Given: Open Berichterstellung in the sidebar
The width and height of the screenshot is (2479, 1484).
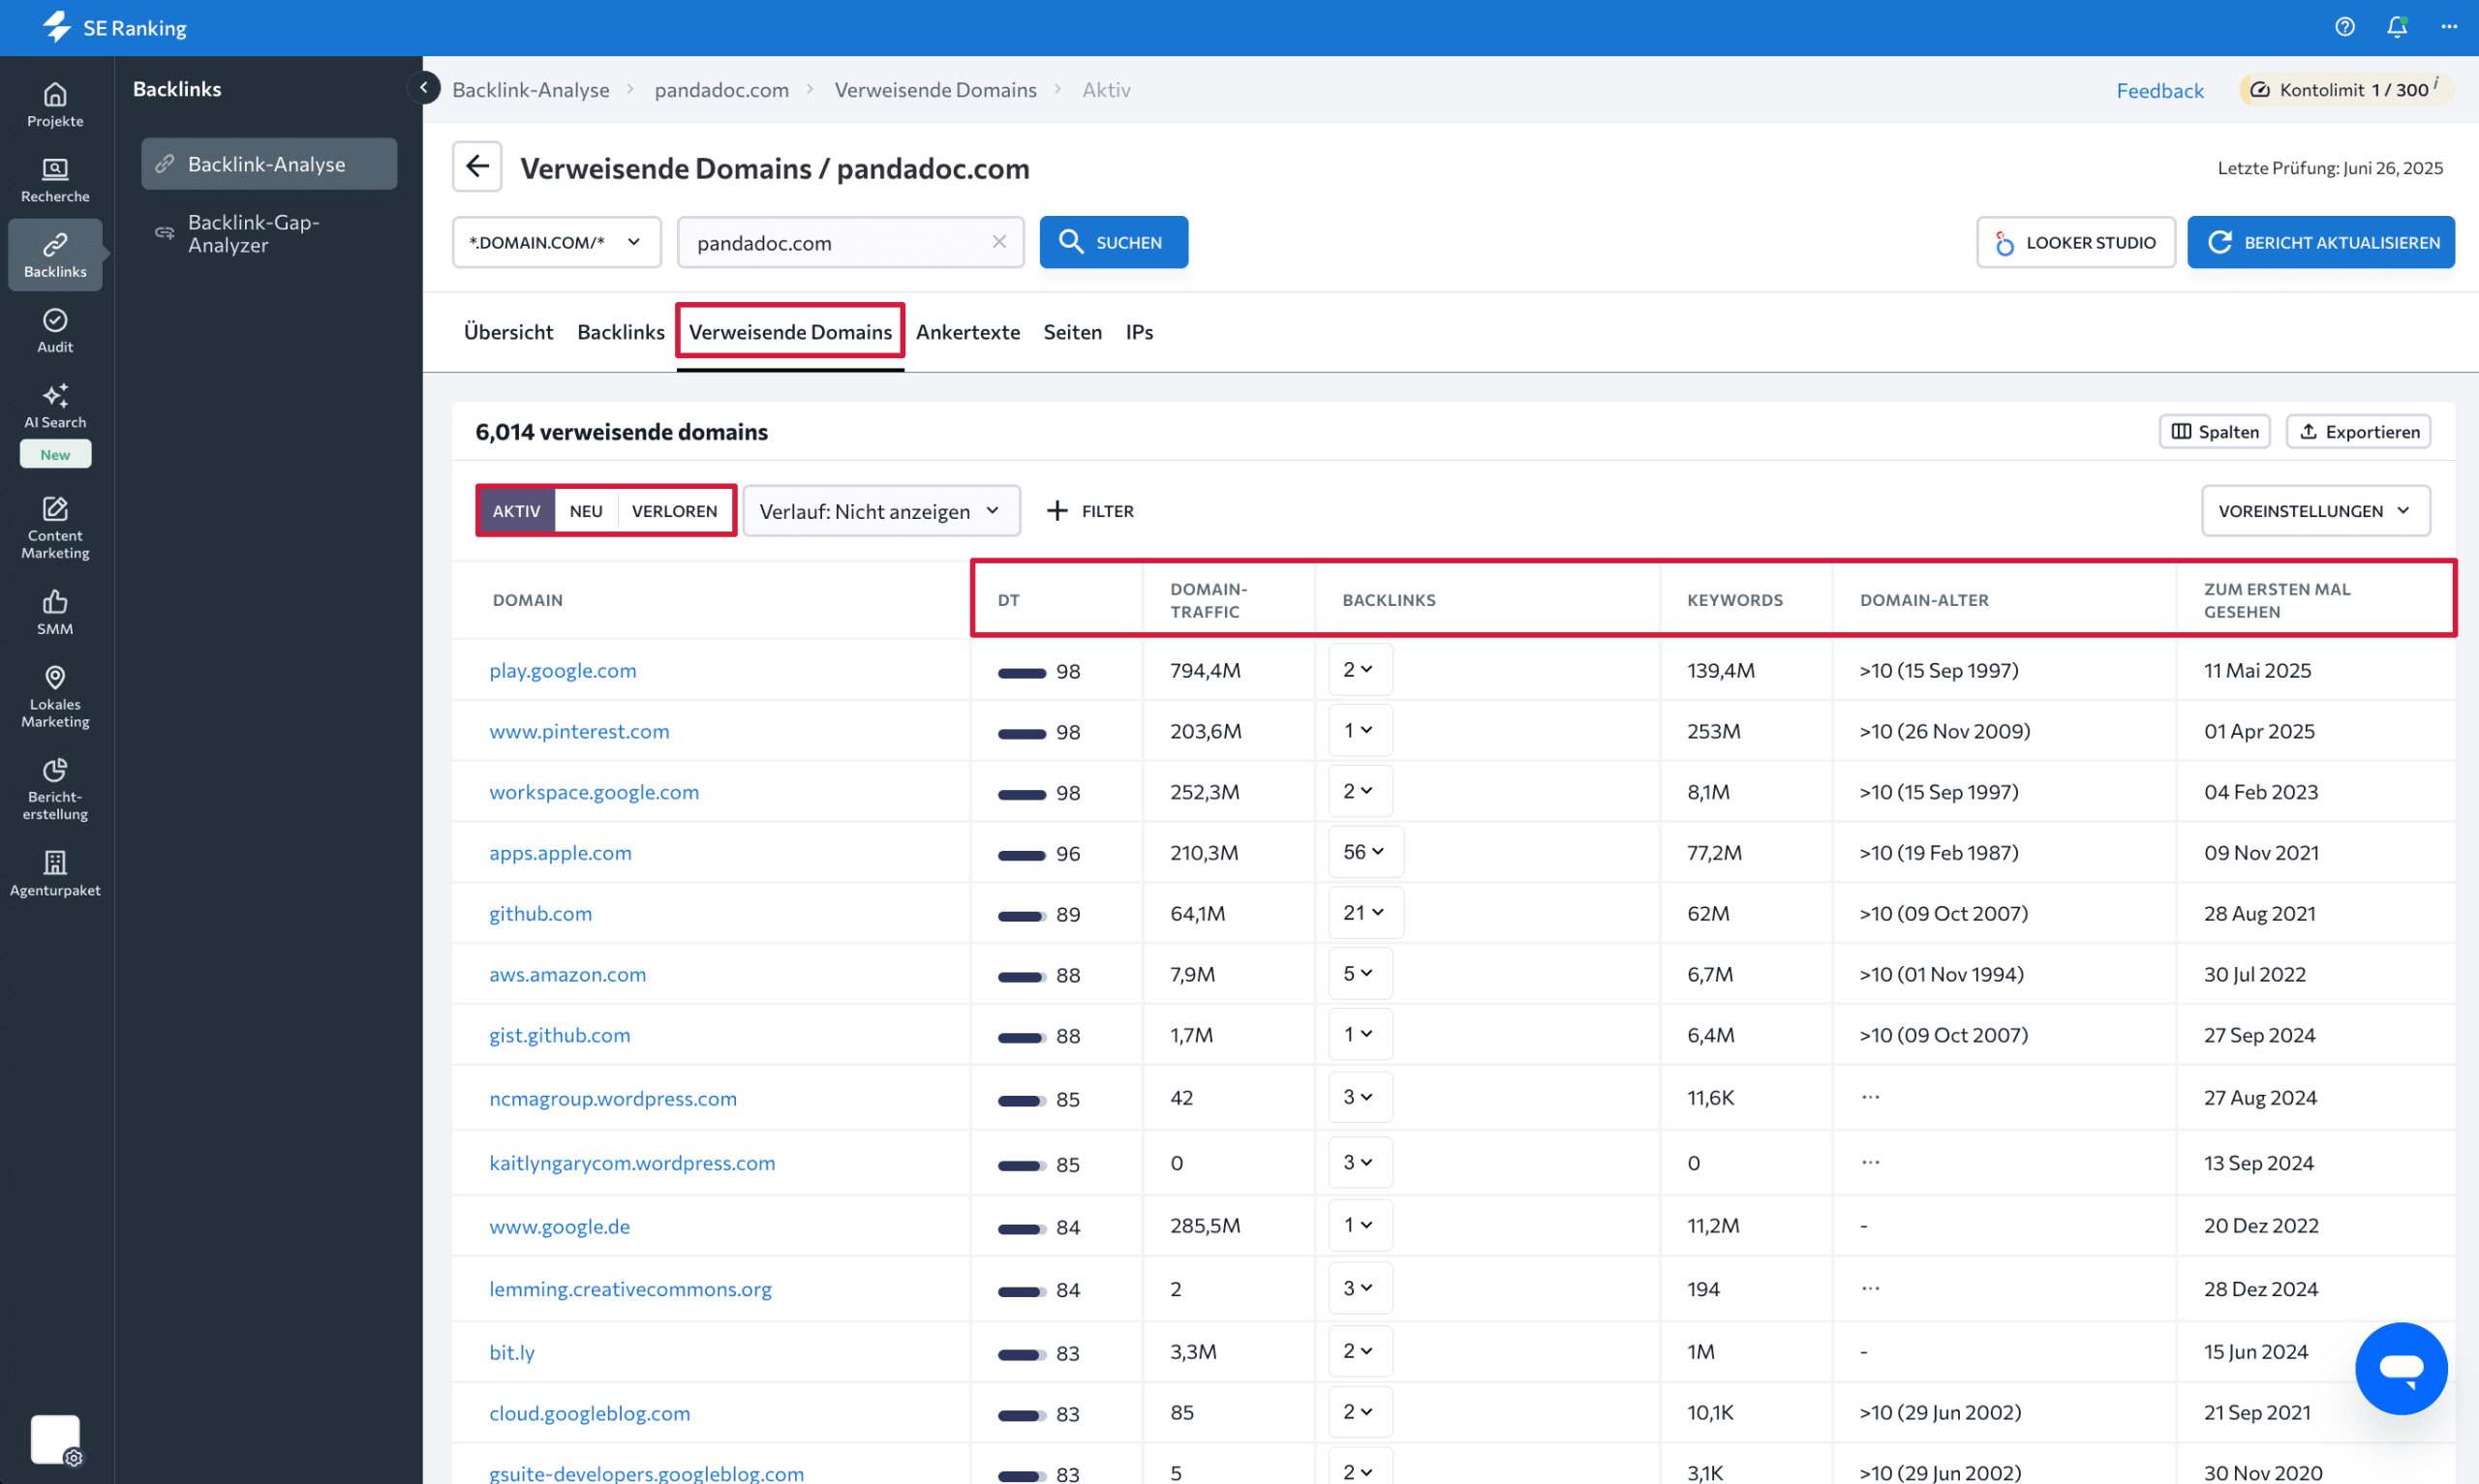Looking at the screenshot, I should 55,789.
